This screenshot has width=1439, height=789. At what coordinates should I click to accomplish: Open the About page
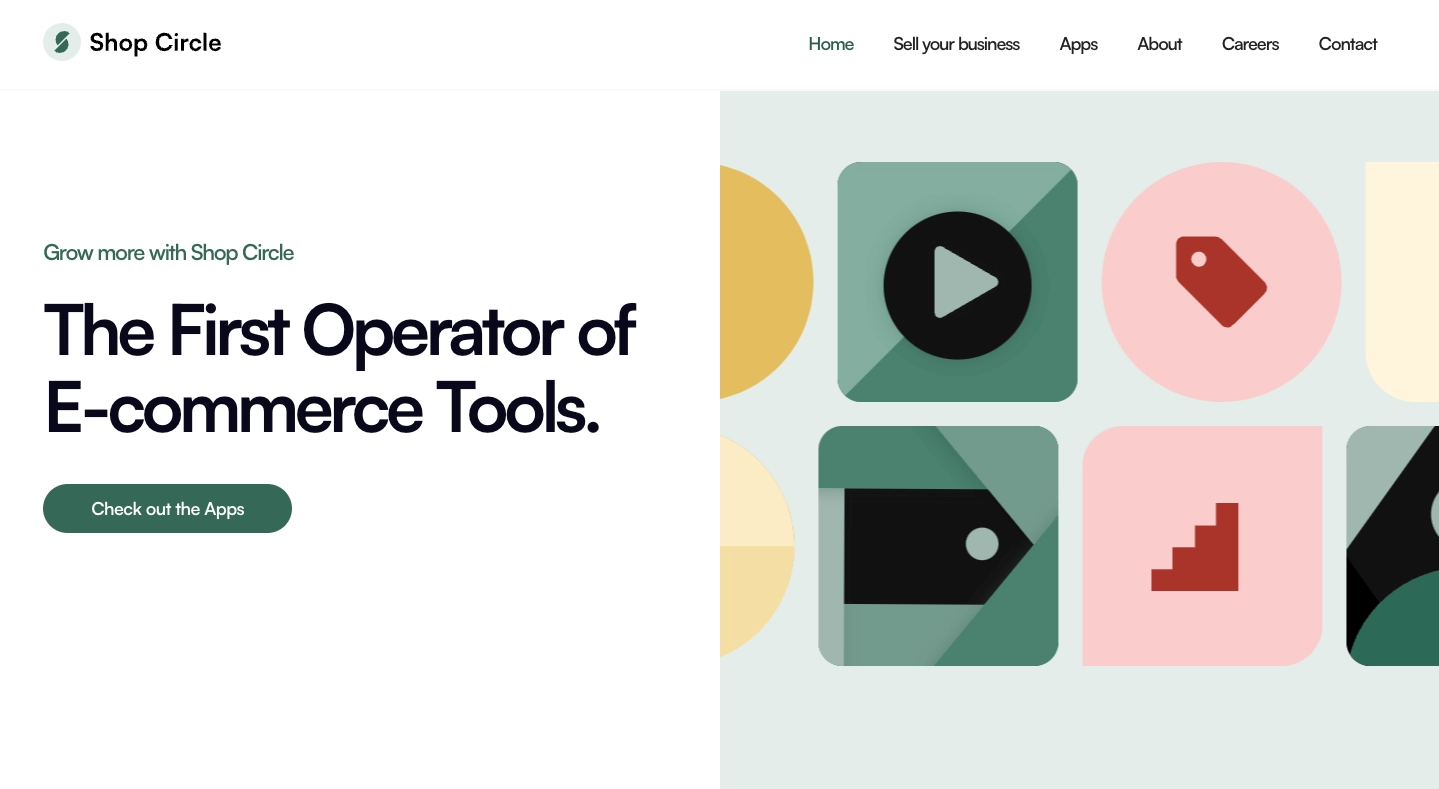(1159, 44)
